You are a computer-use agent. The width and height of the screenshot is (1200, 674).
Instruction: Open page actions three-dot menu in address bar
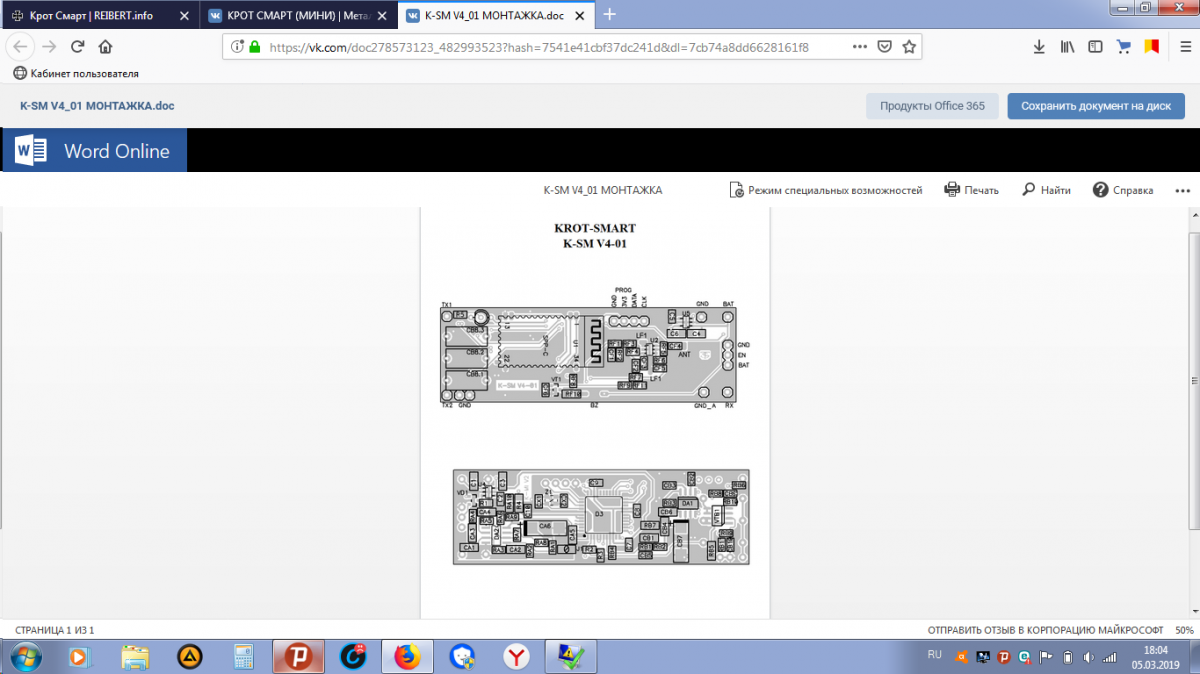coord(860,47)
